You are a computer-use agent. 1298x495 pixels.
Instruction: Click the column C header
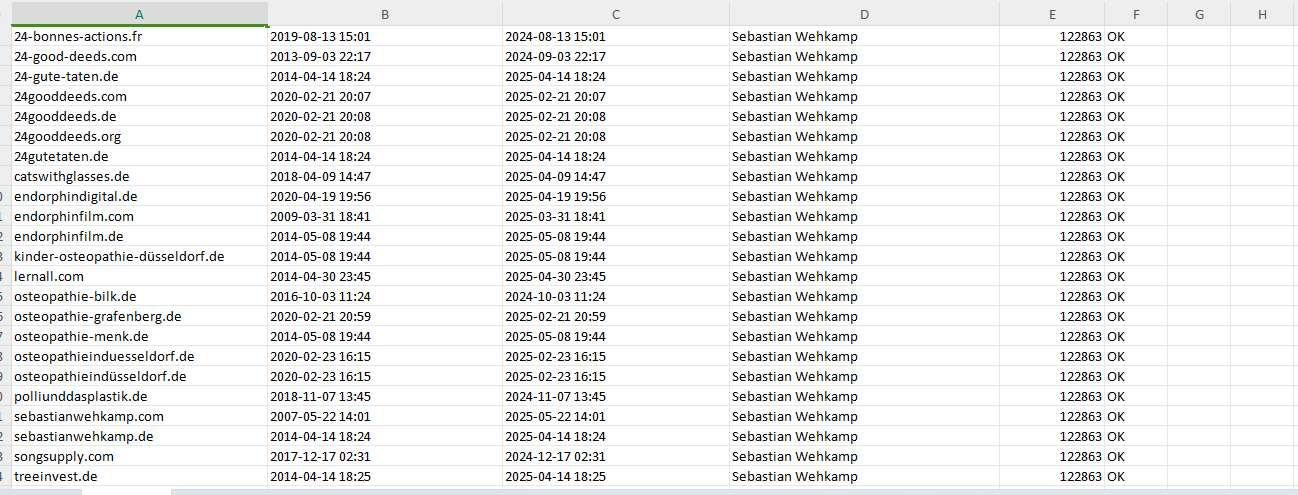point(615,14)
